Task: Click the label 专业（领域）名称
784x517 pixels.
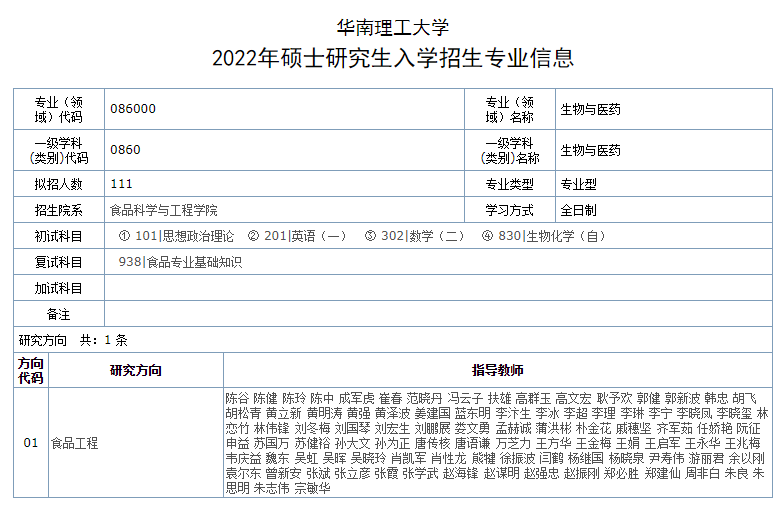Action: (510, 110)
